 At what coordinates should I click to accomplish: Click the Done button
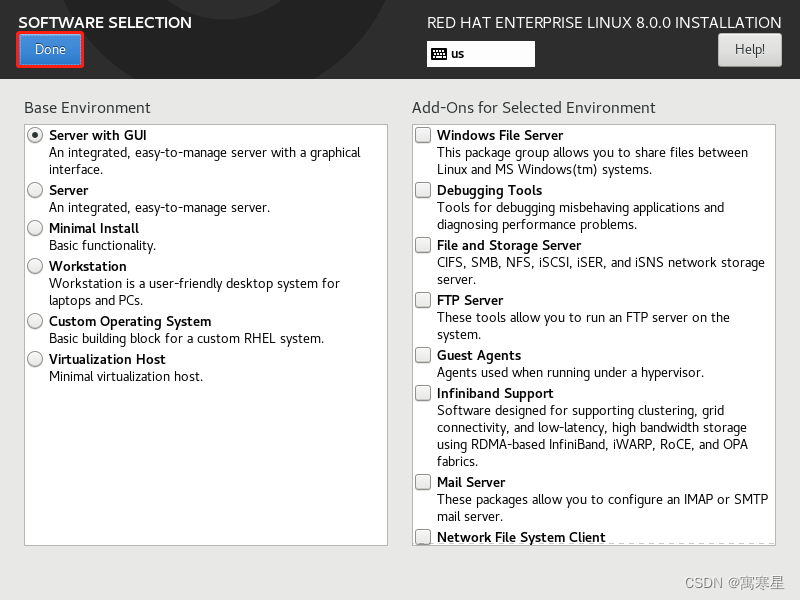(x=50, y=49)
